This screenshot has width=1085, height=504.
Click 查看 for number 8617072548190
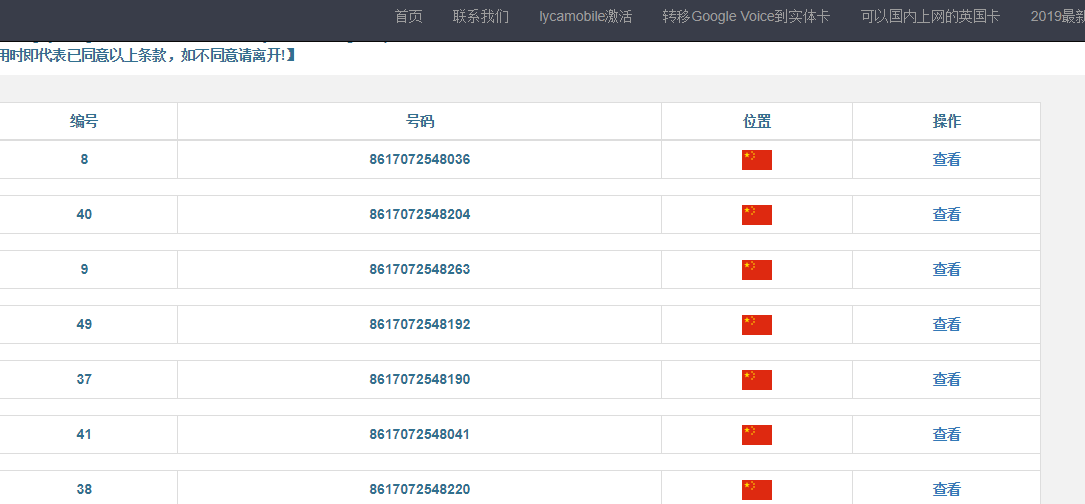pos(946,380)
